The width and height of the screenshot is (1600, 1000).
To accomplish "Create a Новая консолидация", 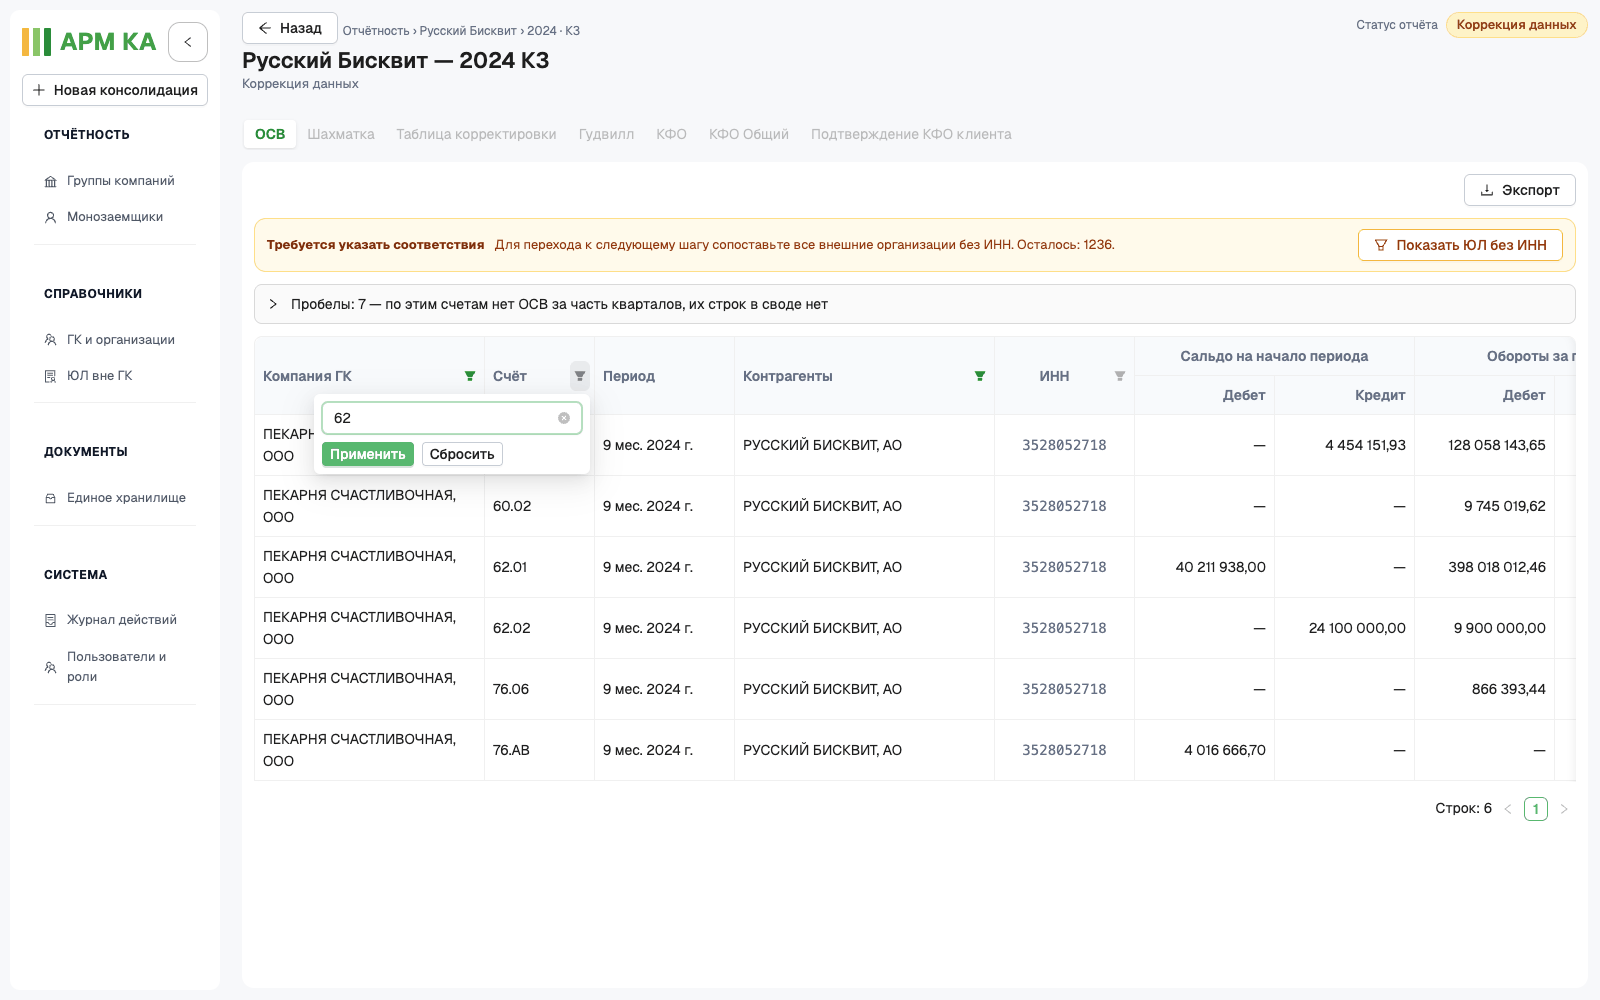I will 115,90.
